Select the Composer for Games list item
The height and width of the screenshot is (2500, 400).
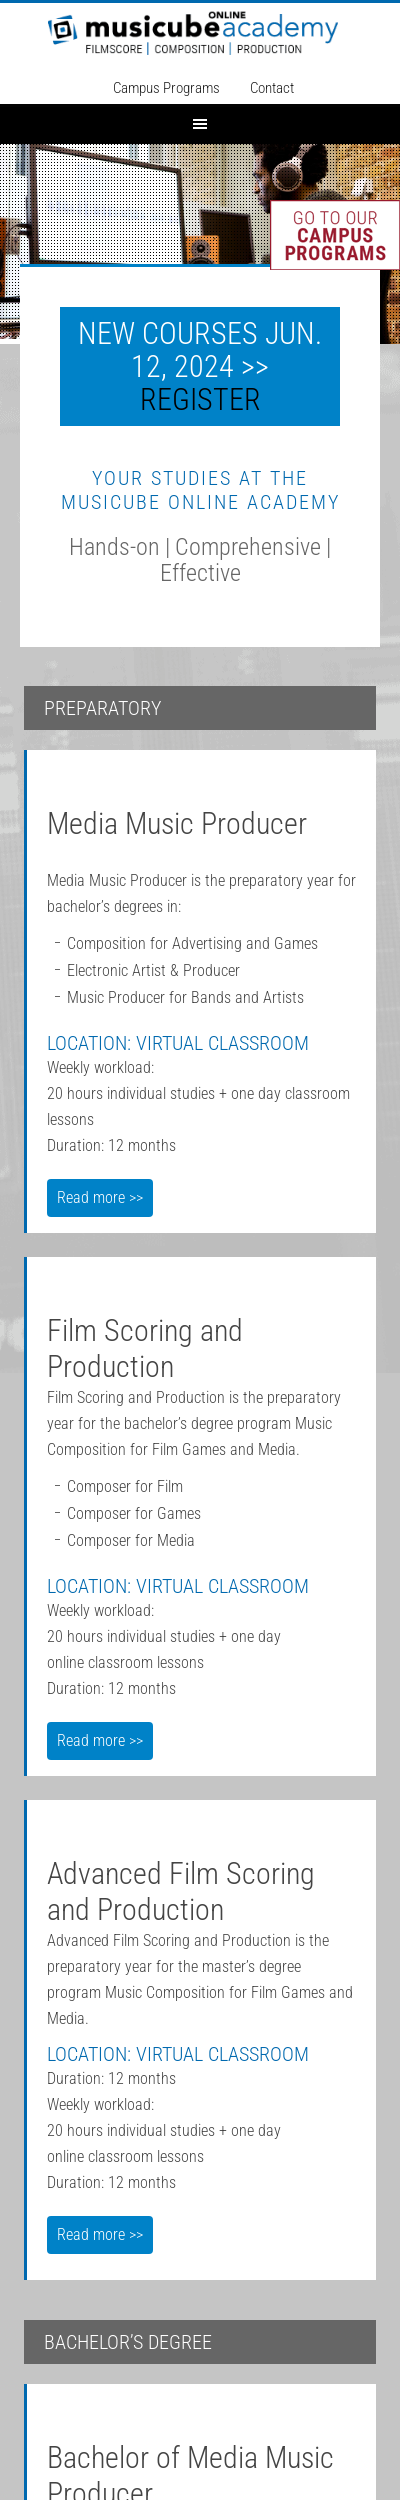pos(134,1513)
